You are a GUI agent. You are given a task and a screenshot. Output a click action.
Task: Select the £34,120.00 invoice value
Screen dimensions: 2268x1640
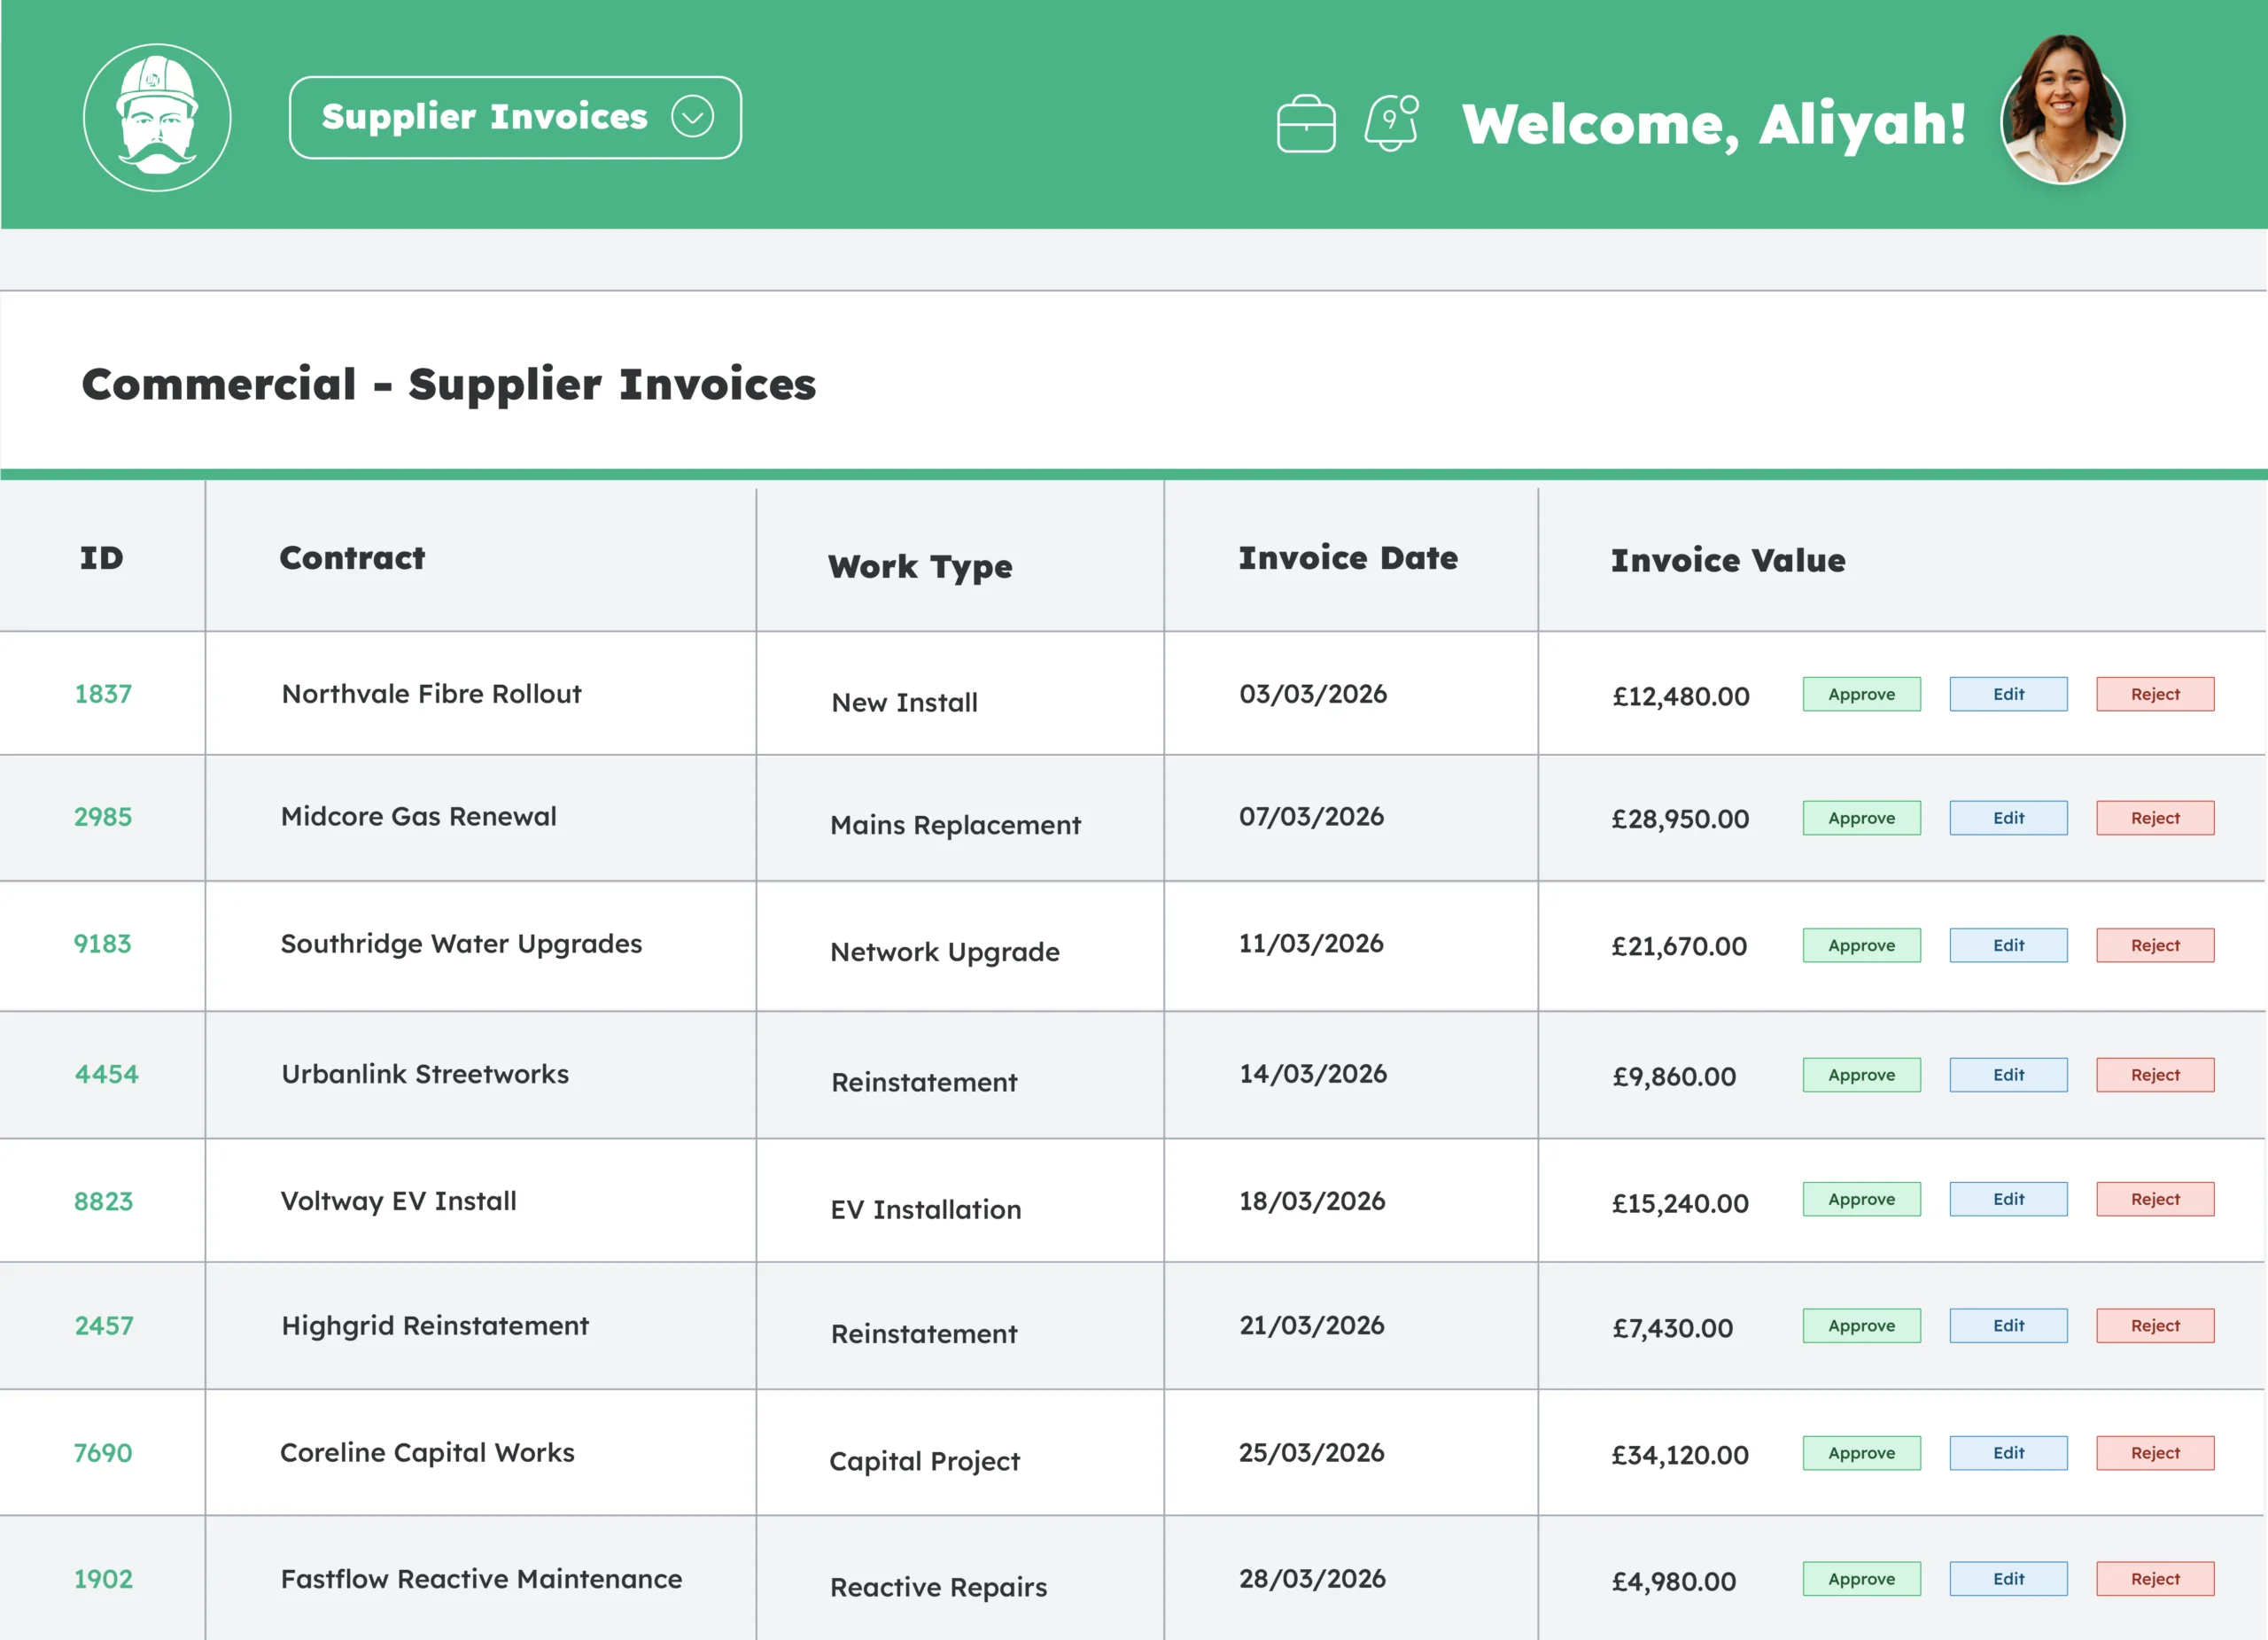1680,1456
